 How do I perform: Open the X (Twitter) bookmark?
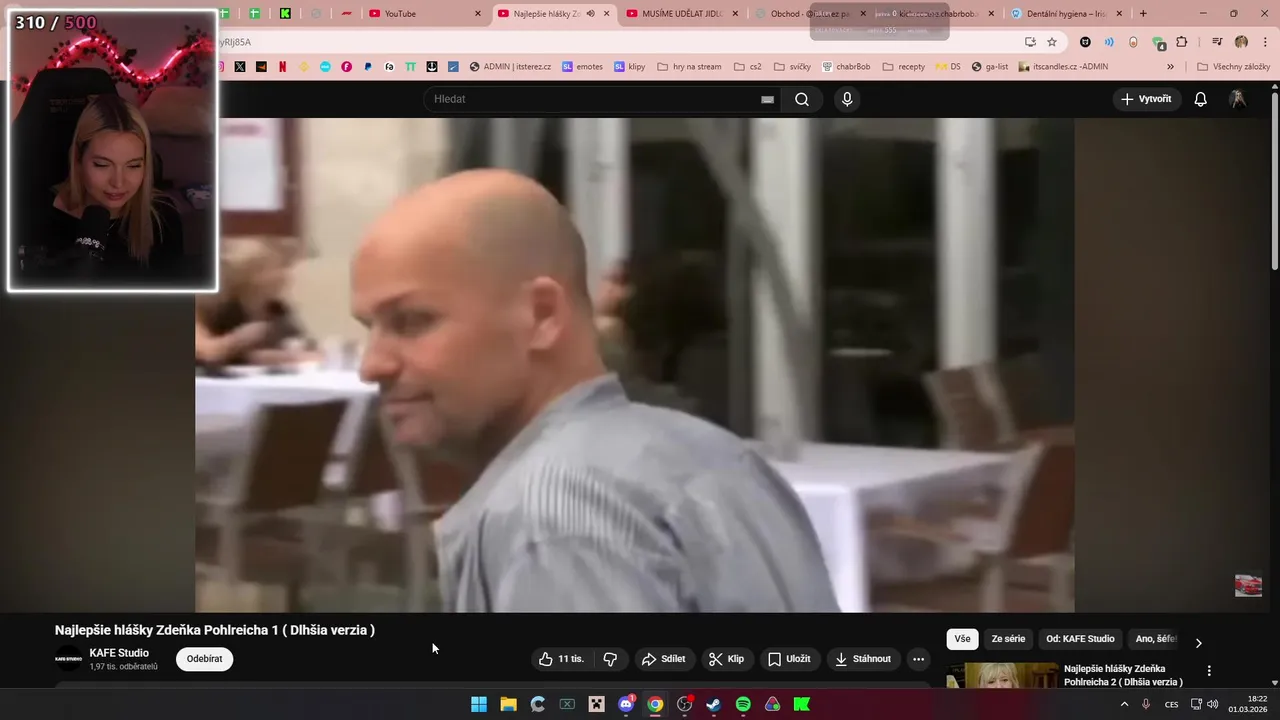pos(240,67)
